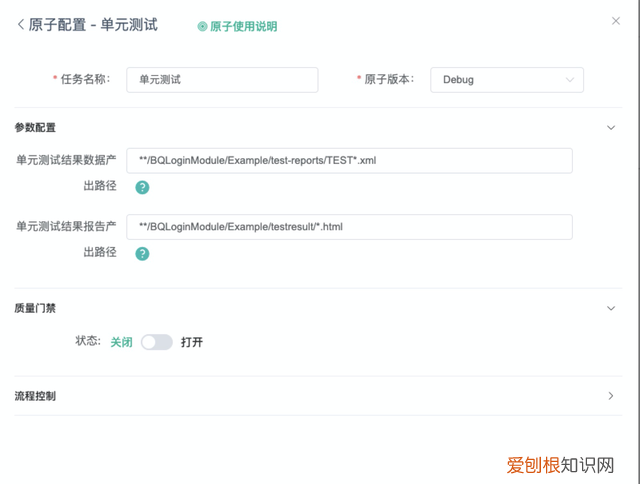Collapse the 参数配置 section using its chevron
This screenshot has height=484, width=640.
point(611,127)
